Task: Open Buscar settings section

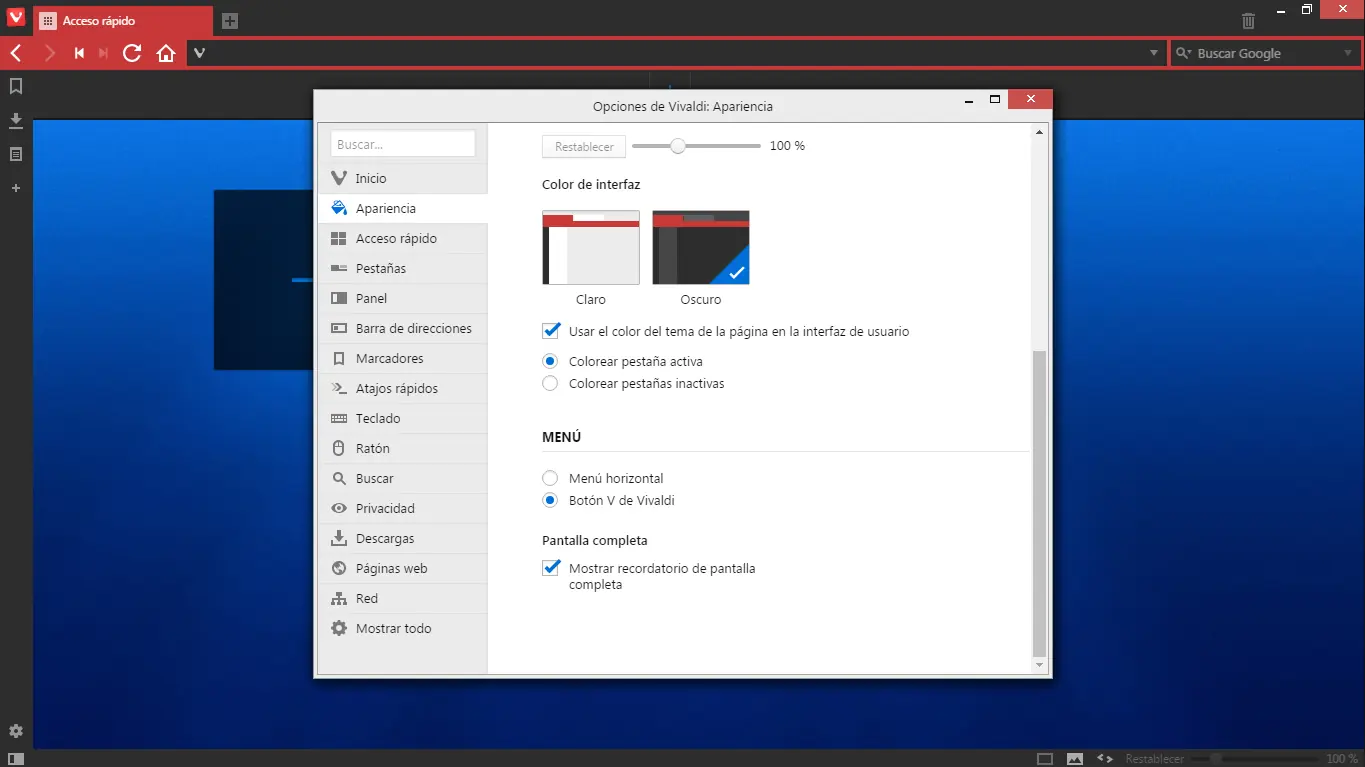Action: click(402, 478)
